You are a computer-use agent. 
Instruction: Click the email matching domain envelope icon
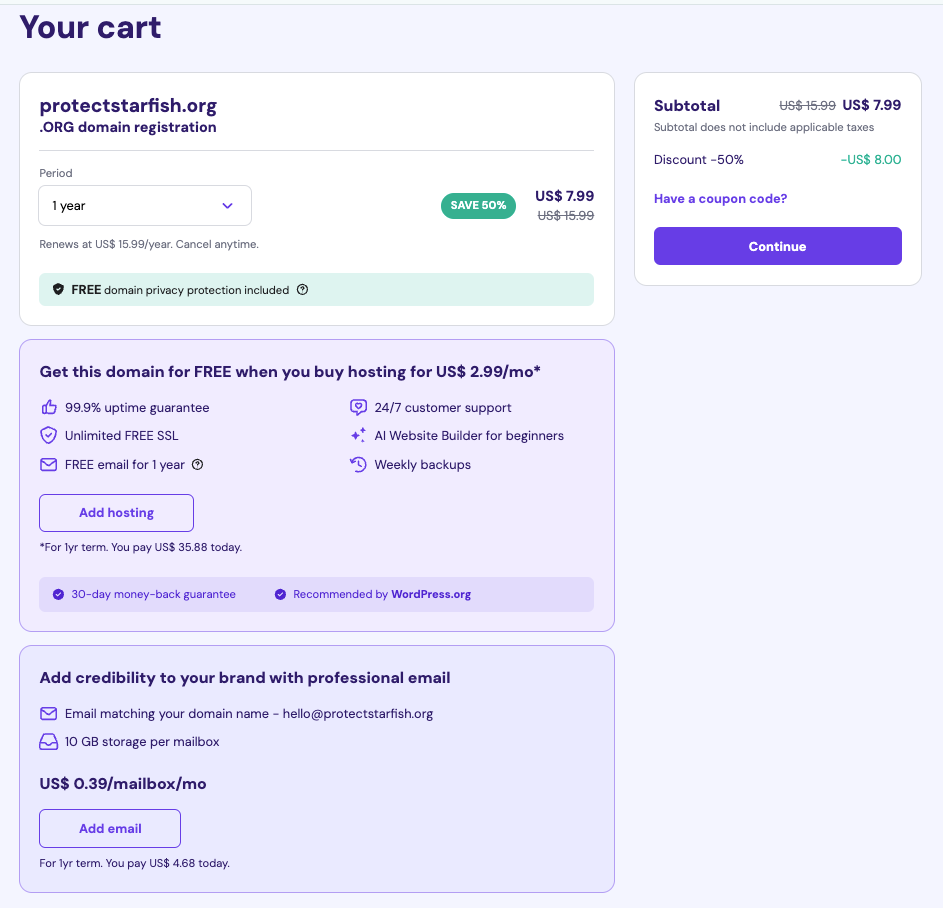tap(48, 713)
